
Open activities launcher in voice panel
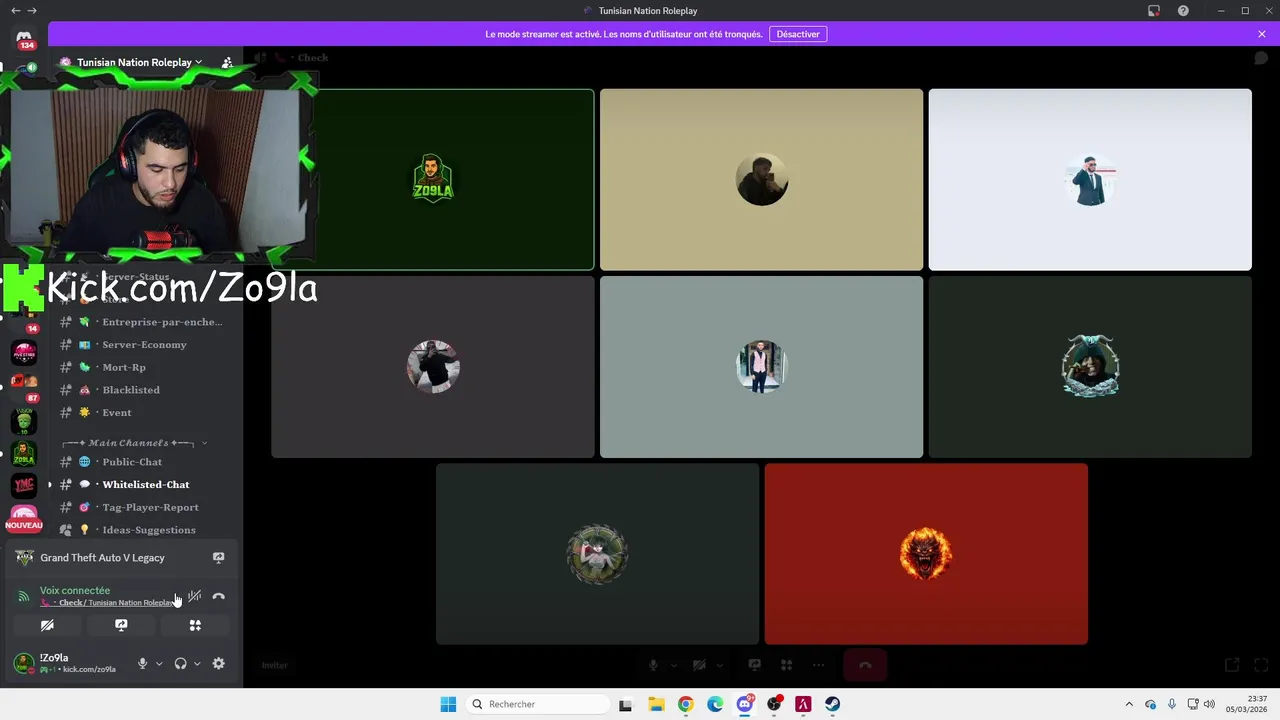(x=195, y=625)
